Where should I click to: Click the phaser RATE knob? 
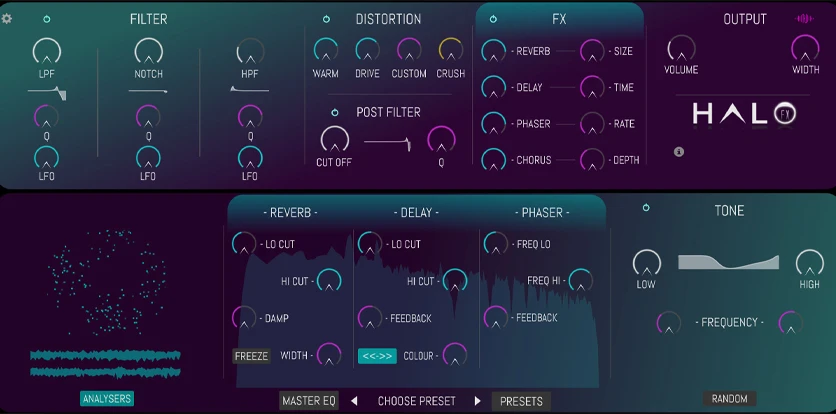point(592,124)
